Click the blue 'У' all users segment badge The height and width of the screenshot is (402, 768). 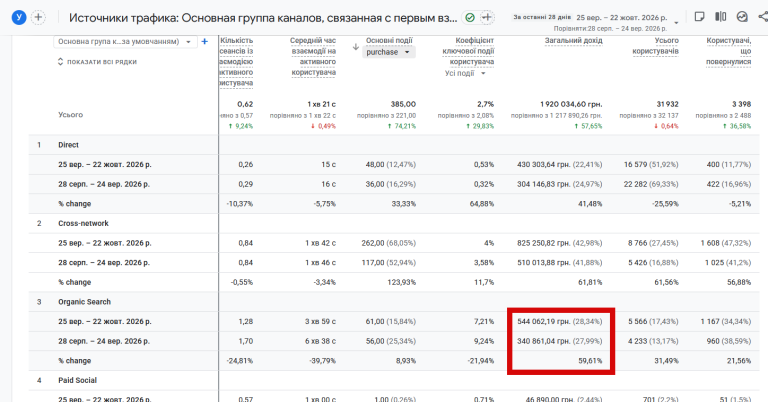(x=19, y=18)
